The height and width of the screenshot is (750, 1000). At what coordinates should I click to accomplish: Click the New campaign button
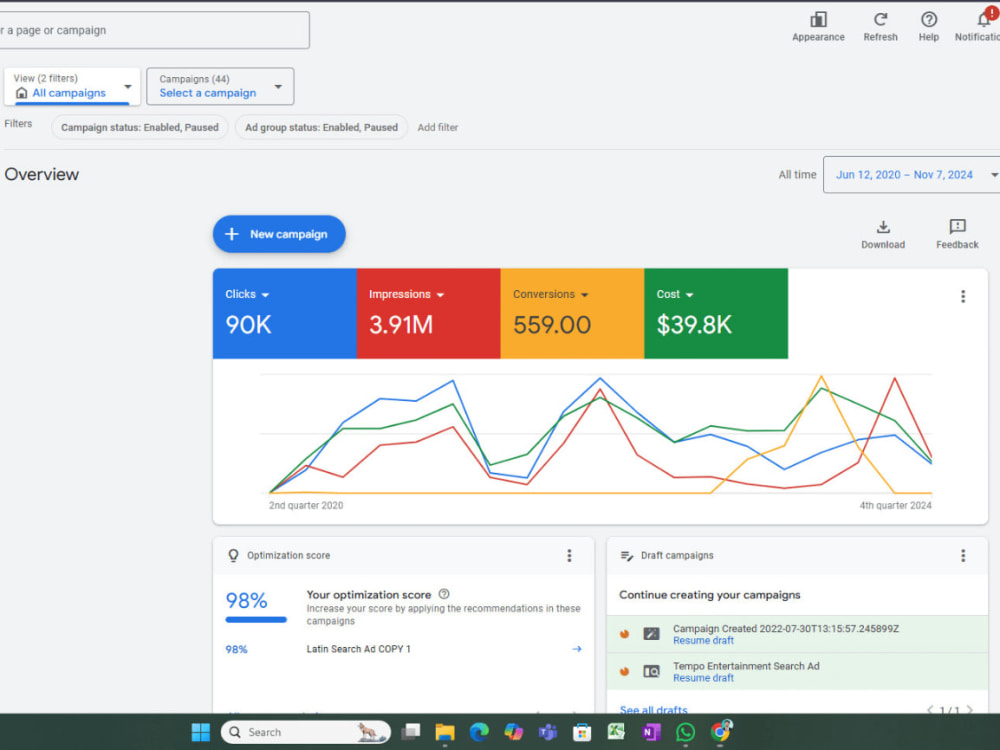pos(279,234)
